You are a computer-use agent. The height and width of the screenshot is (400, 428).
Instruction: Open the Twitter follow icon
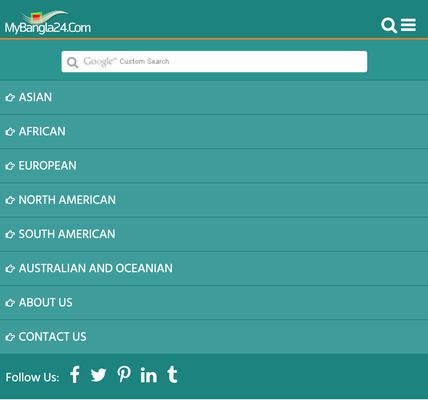tap(98, 375)
